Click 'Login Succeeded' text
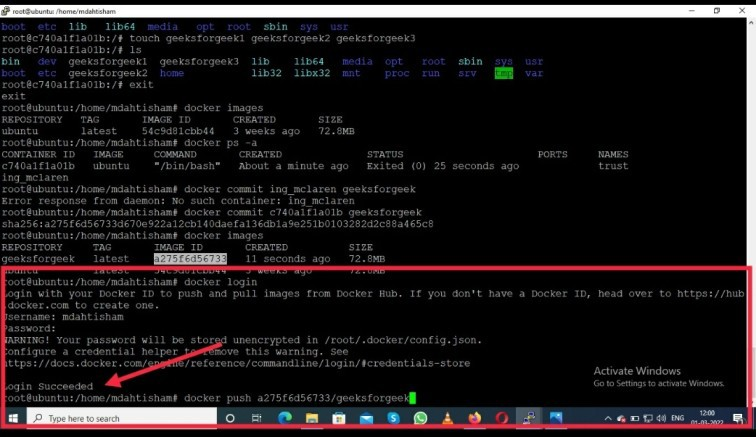 coord(48,386)
